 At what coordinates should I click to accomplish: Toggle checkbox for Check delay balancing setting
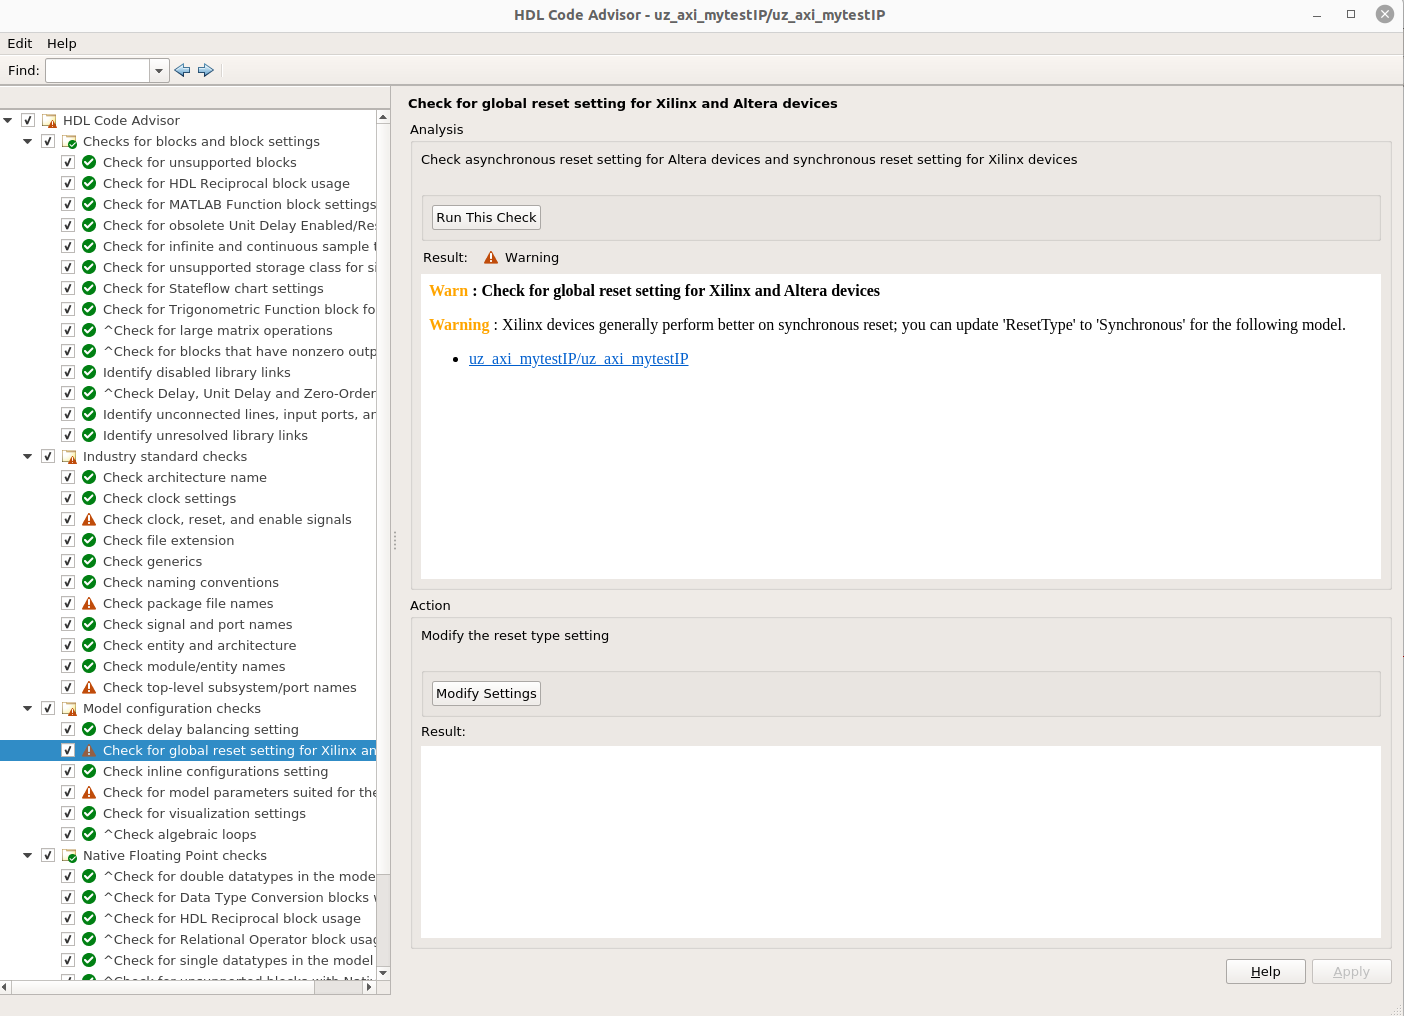[x=68, y=730]
